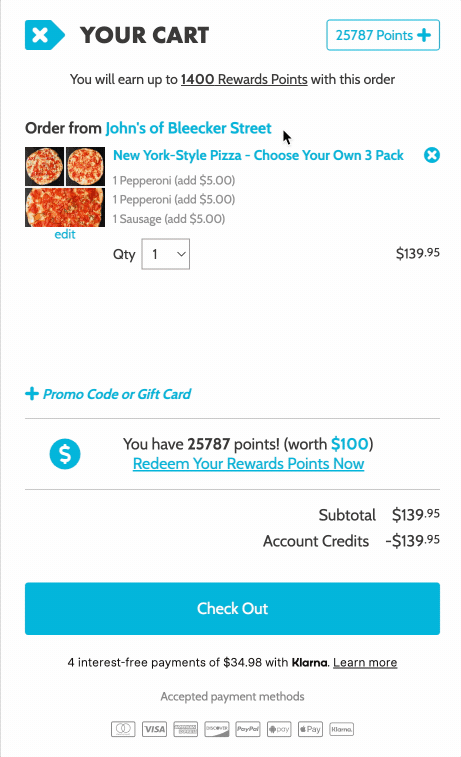461x757 pixels.
Task: Close the cart with the X arrow icon
Action: pos(44,35)
